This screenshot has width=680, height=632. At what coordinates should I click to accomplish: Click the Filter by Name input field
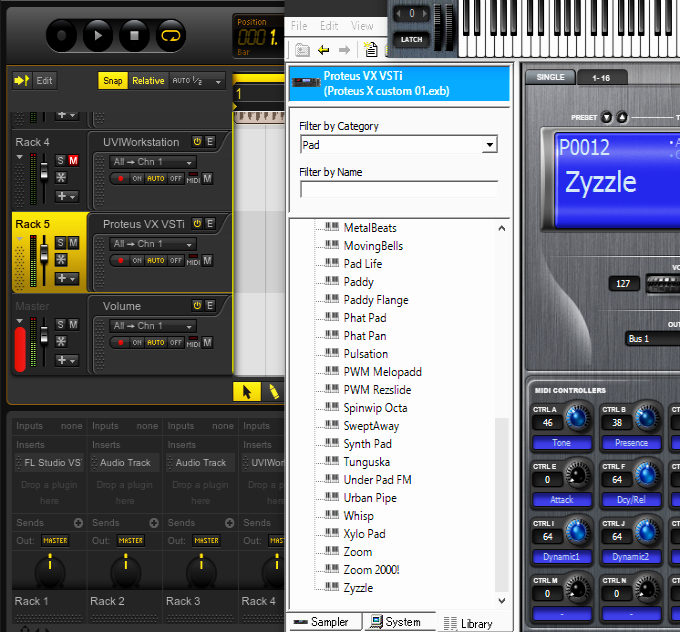pyautogui.click(x=399, y=190)
